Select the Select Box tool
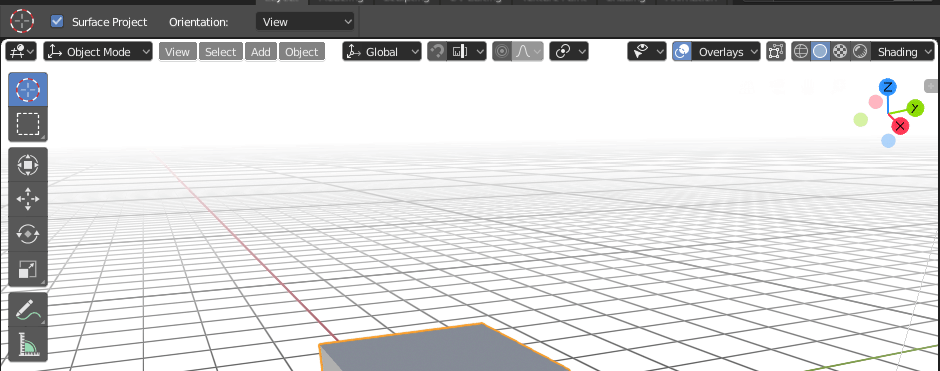Screen dimensions: 940x371 coord(28,124)
